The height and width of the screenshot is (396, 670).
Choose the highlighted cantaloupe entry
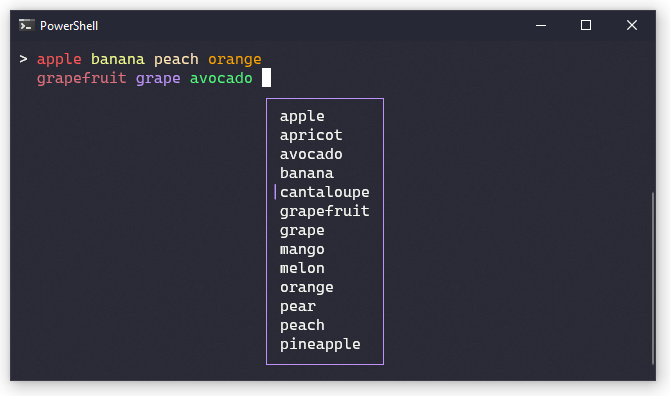tap(325, 192)
